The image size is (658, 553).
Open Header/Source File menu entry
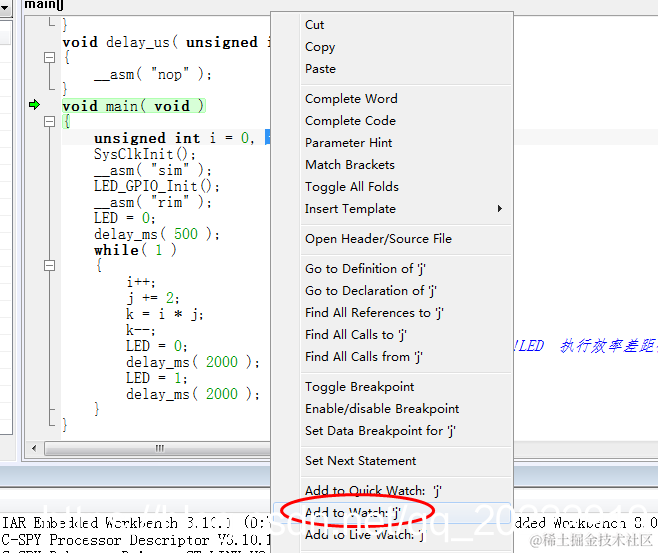pyautogui.click(x=378, y=239)
